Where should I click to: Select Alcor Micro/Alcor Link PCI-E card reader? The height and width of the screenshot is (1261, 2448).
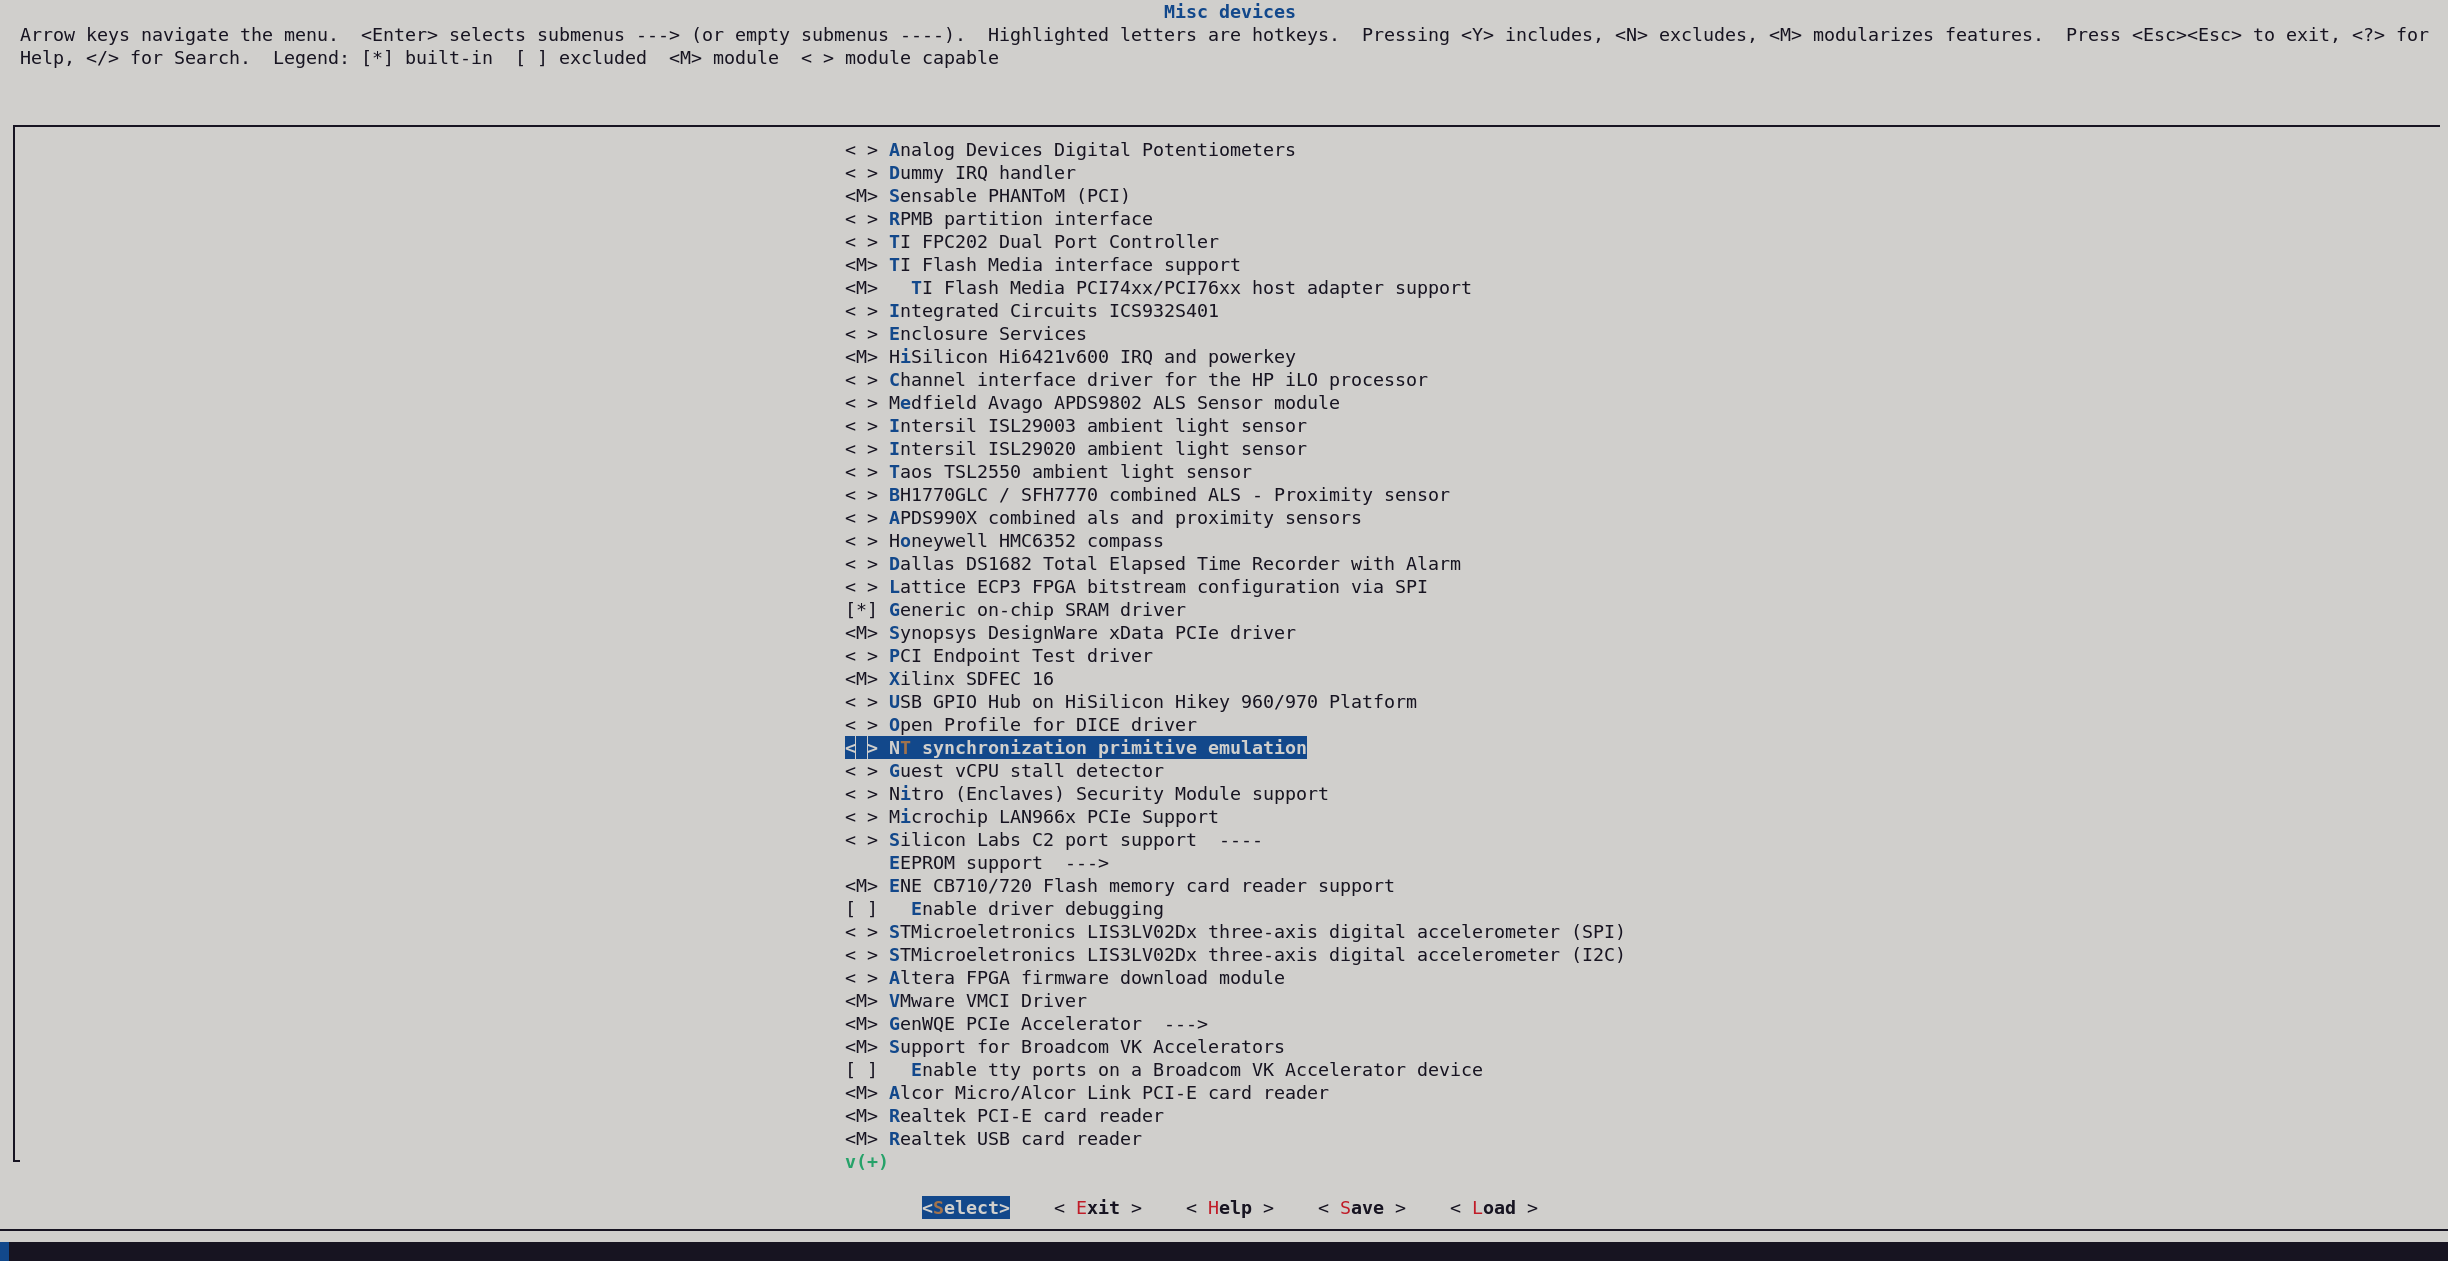[1086, 1093]
